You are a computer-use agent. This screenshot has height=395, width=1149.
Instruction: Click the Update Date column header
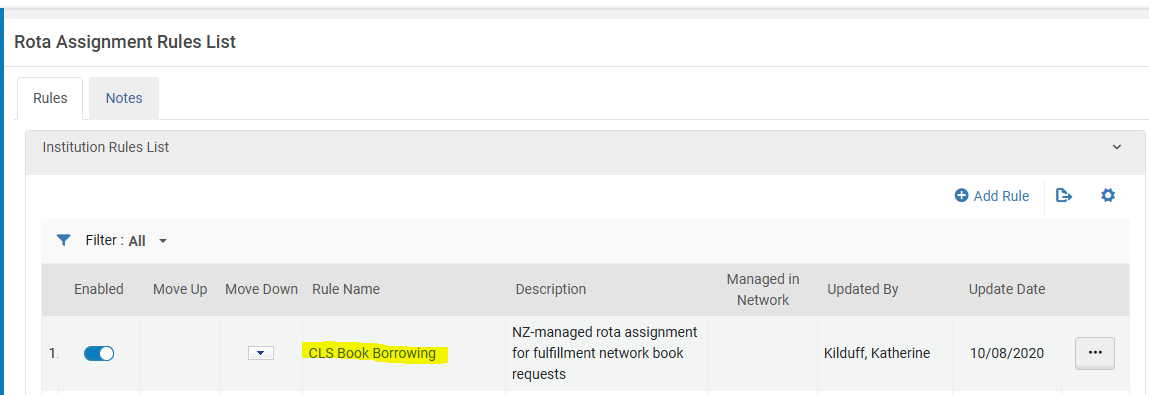(1007, 289)
